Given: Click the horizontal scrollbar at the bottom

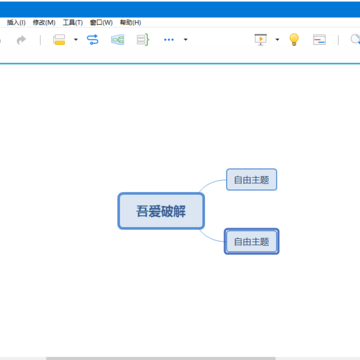Looking at the screenshot, I should pyautogui.click(x=161, y=358).
